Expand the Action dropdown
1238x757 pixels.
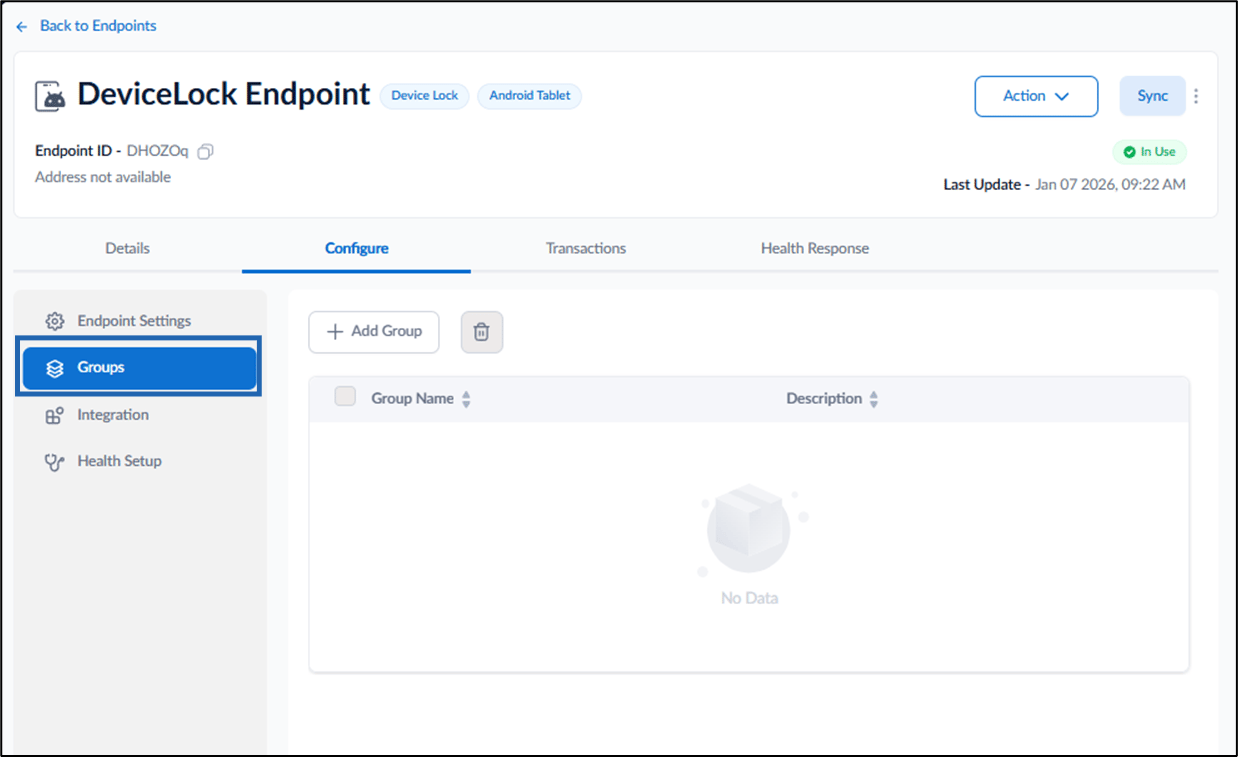1036,96
